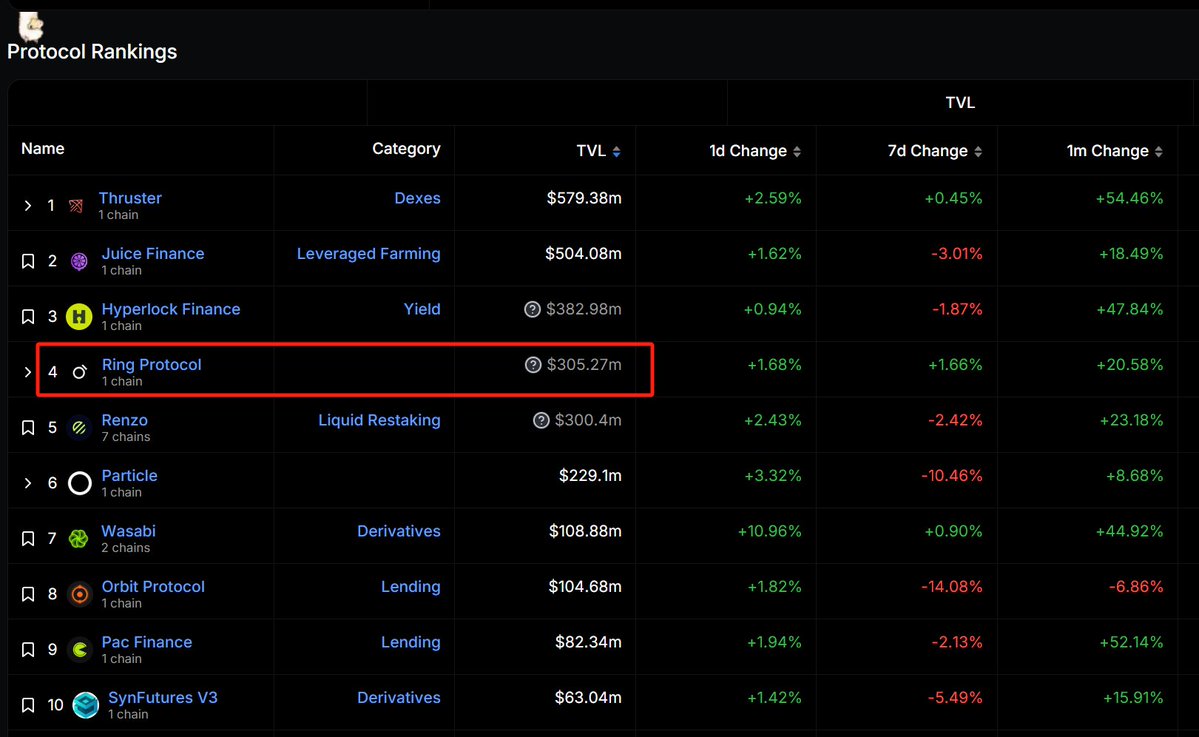Expand the Ring Protocol row chevron
The height and width of the screenshot is (737, 1199).
click(28, 372)
